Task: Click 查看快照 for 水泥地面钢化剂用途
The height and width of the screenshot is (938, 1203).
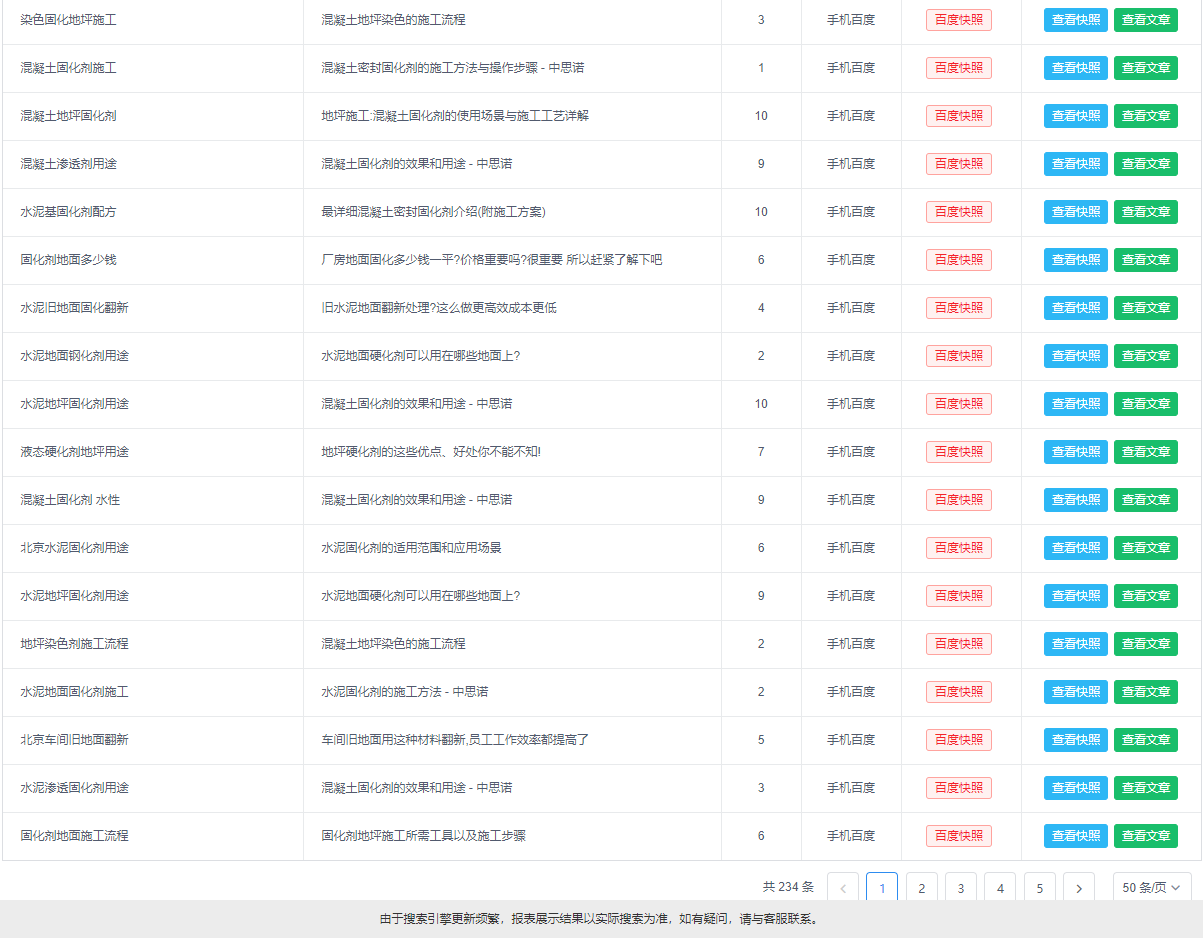Action: (x=1076, y=356)
